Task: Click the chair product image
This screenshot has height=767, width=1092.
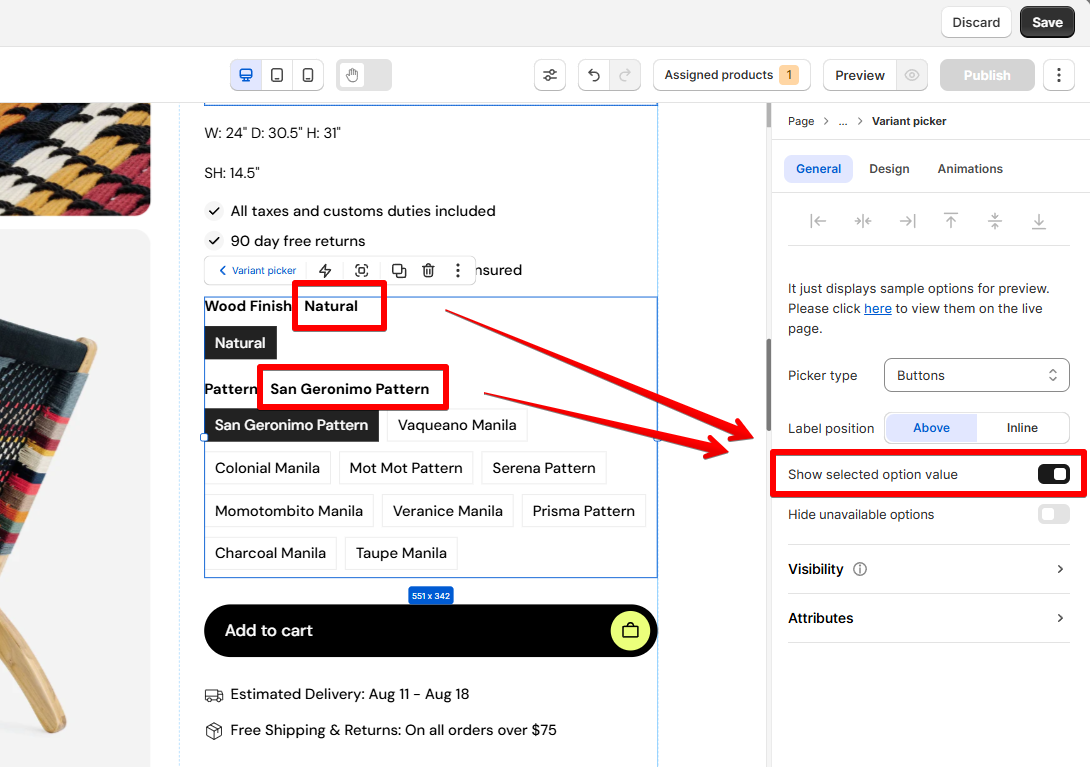Action: point(75,498)
